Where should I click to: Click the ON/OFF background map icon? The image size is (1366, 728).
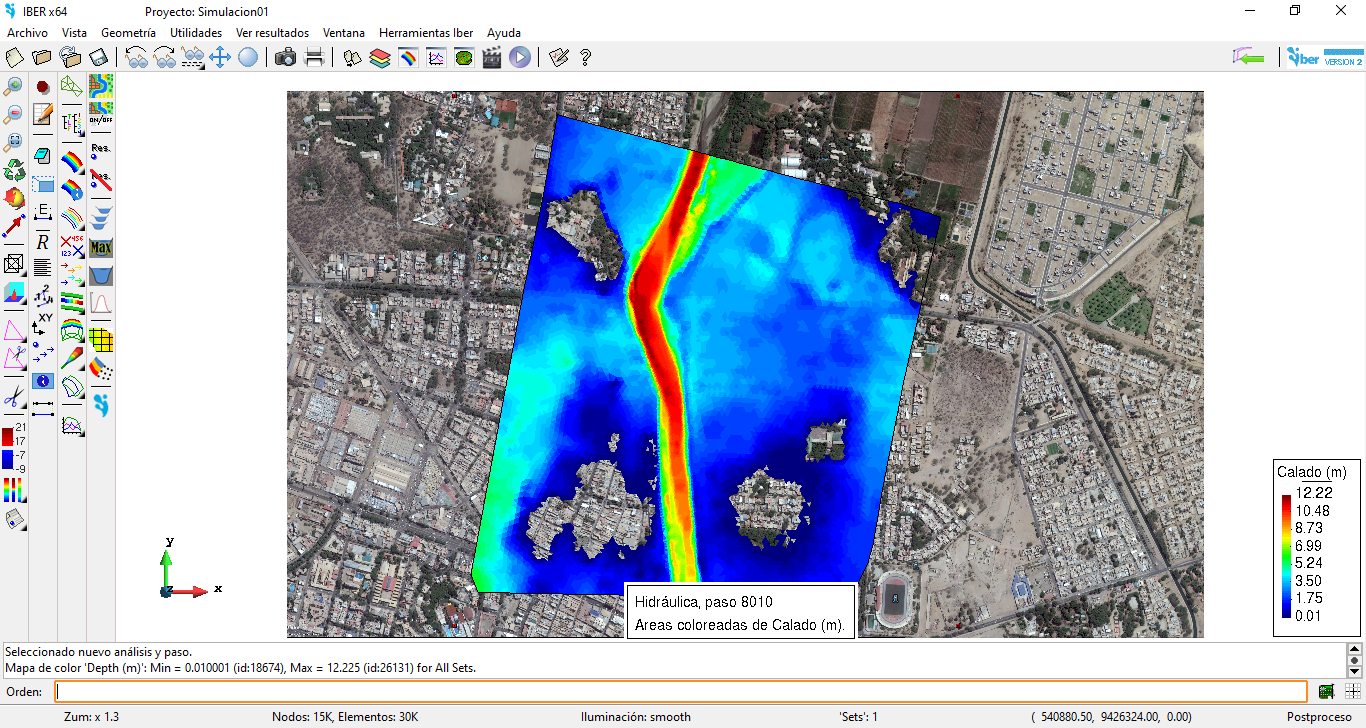(x=100, y=113)
